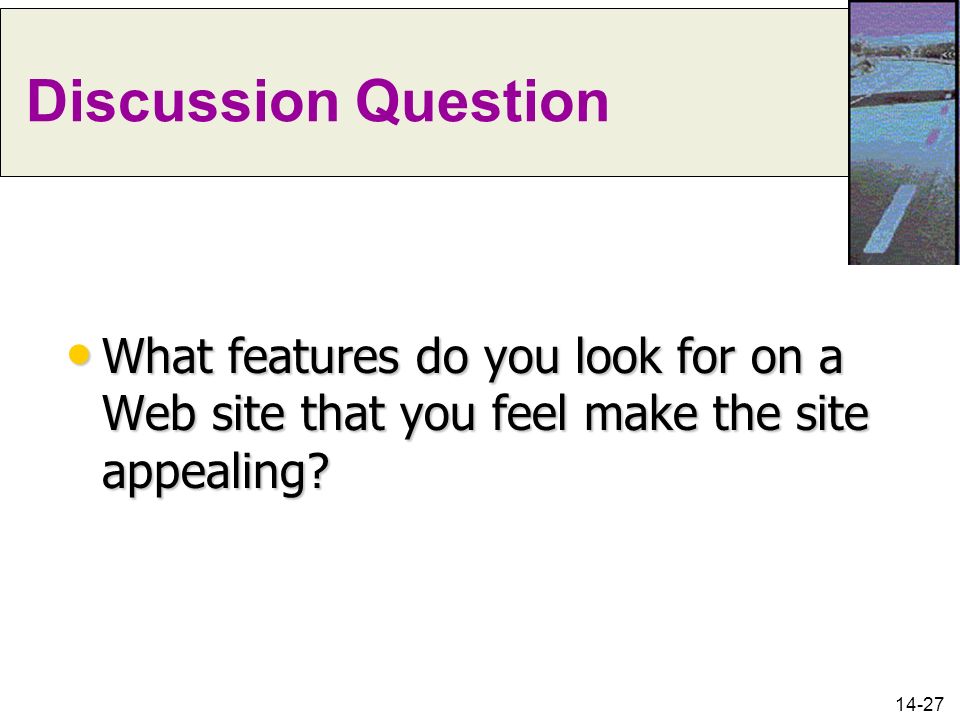Image resolution: width=960 pixels, height=720 pixels.
Task: Click the word "that" in the second line
Action: [342, 413]
